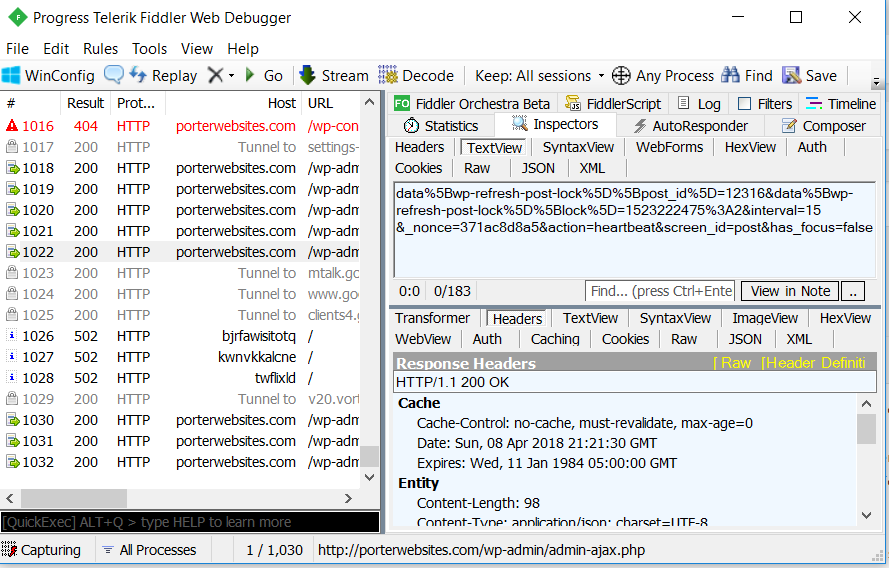Select the request HexView tab
889x568 pixels.
751,147
